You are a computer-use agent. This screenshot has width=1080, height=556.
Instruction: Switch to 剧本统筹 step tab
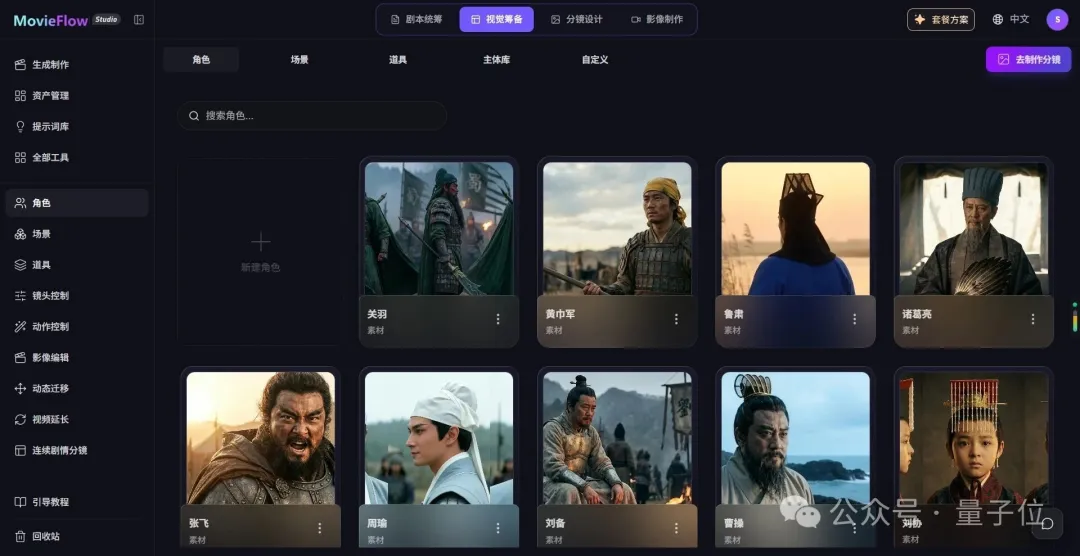(417, 19)
